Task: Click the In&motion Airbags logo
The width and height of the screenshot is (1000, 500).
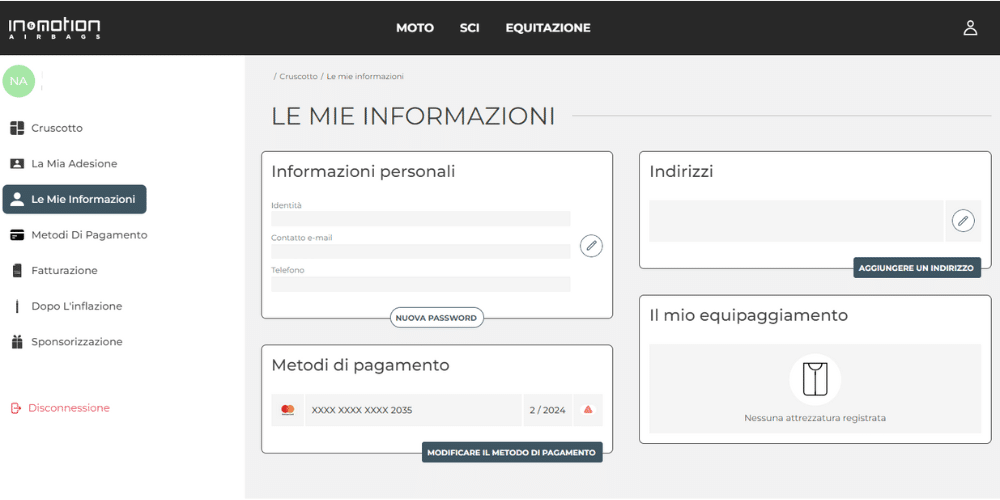Action: pos(54,29)
